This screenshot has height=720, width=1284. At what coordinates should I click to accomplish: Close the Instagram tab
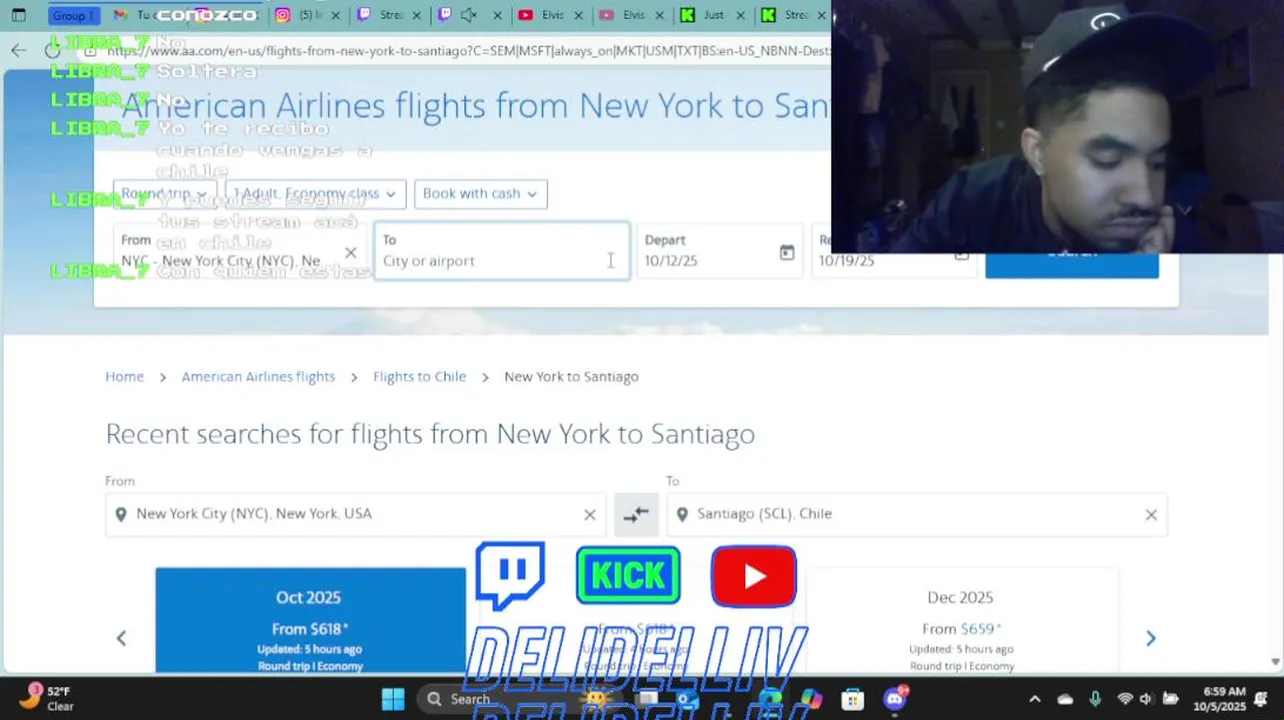tap(335, 15)
